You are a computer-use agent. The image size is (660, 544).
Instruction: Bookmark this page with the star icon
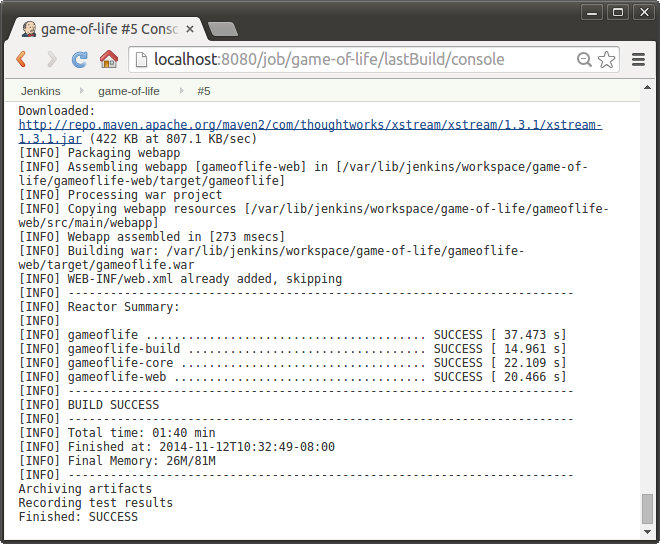pos(606,59)
